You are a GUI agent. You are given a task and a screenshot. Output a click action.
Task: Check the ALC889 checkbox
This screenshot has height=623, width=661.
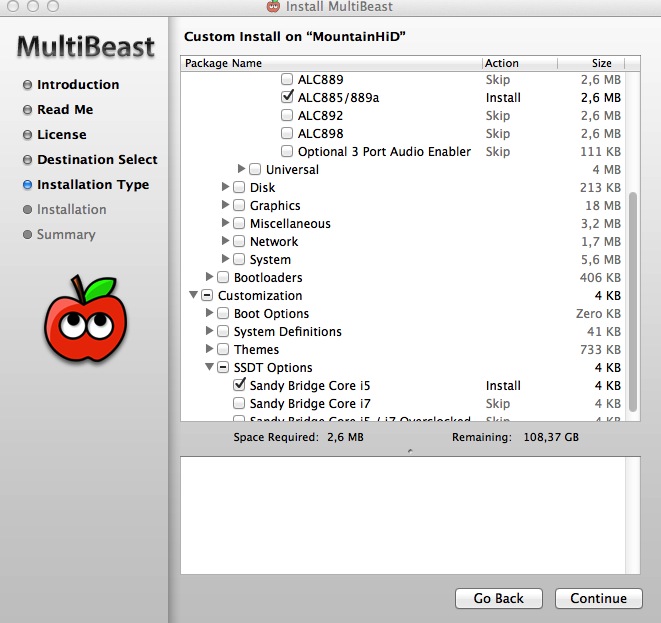287,79
